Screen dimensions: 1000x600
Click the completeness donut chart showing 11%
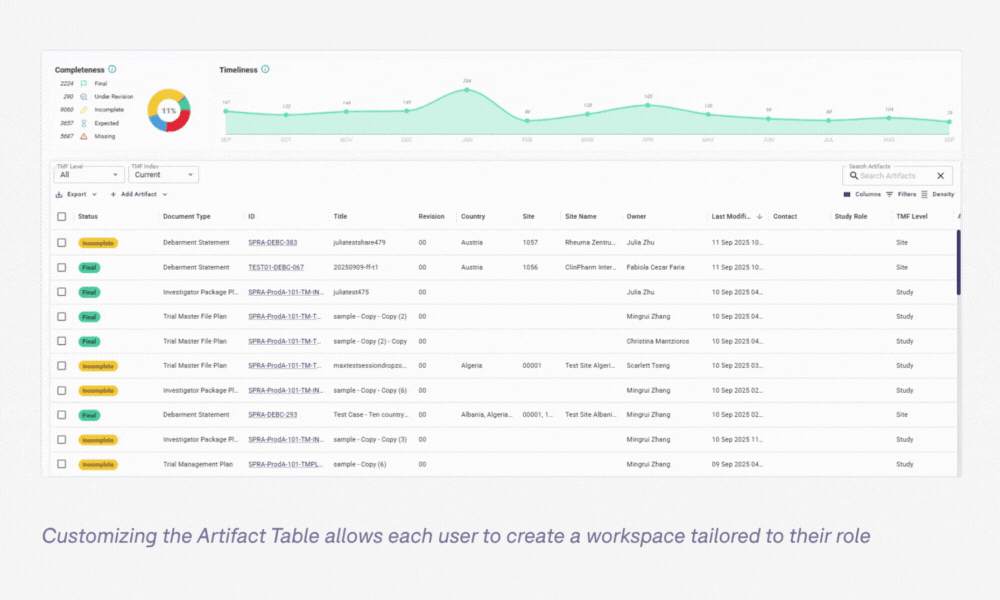click(168, 110)
